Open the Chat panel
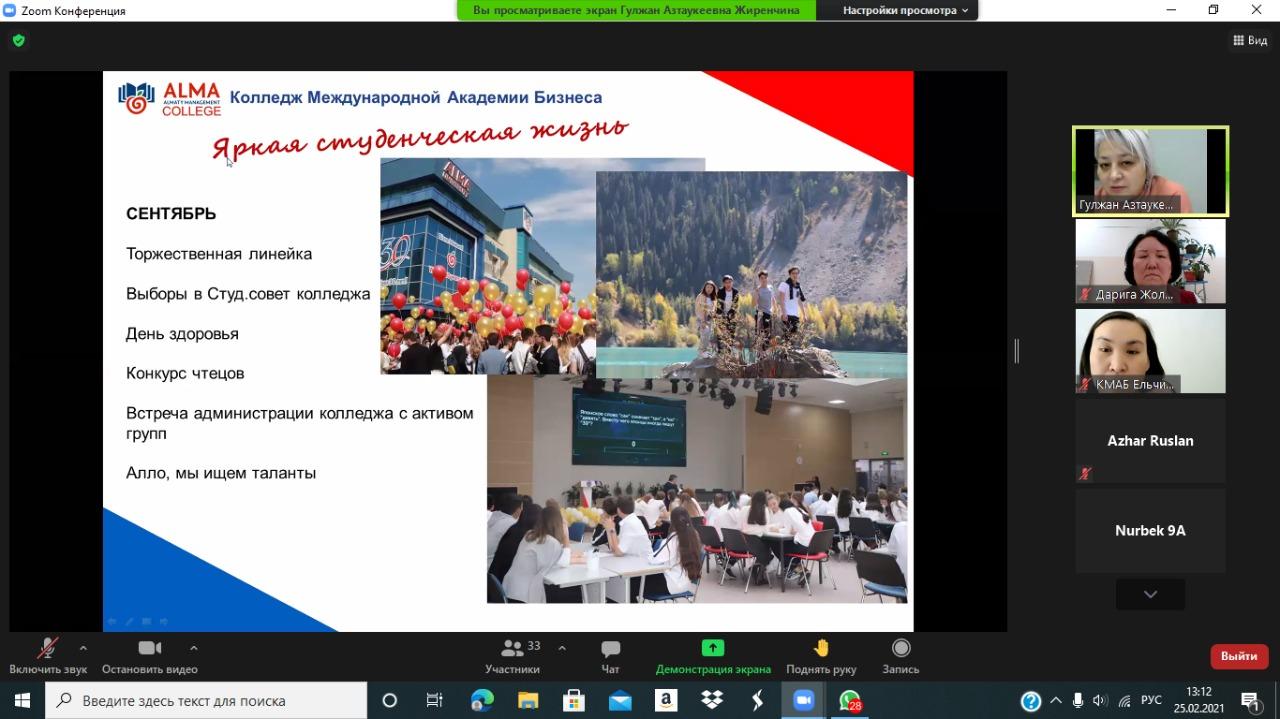Screen dimensions: 1280x719 click(610, 649)
